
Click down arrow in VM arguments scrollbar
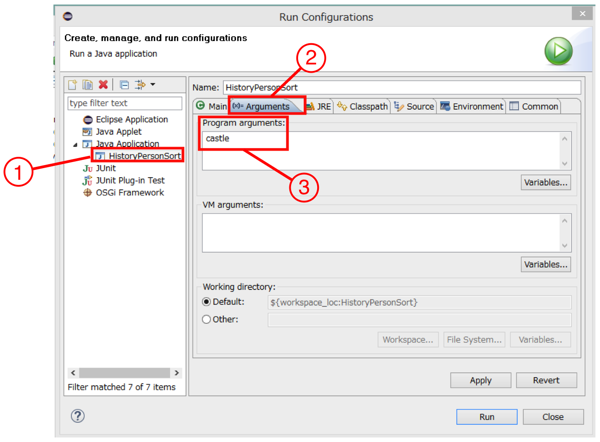click(565, 246)
